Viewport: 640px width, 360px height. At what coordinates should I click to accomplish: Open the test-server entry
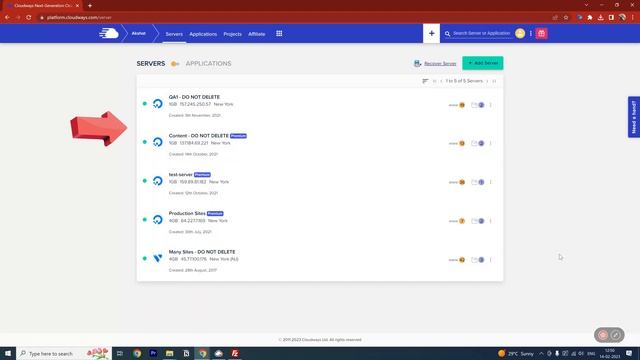click(x=180, y=174)
